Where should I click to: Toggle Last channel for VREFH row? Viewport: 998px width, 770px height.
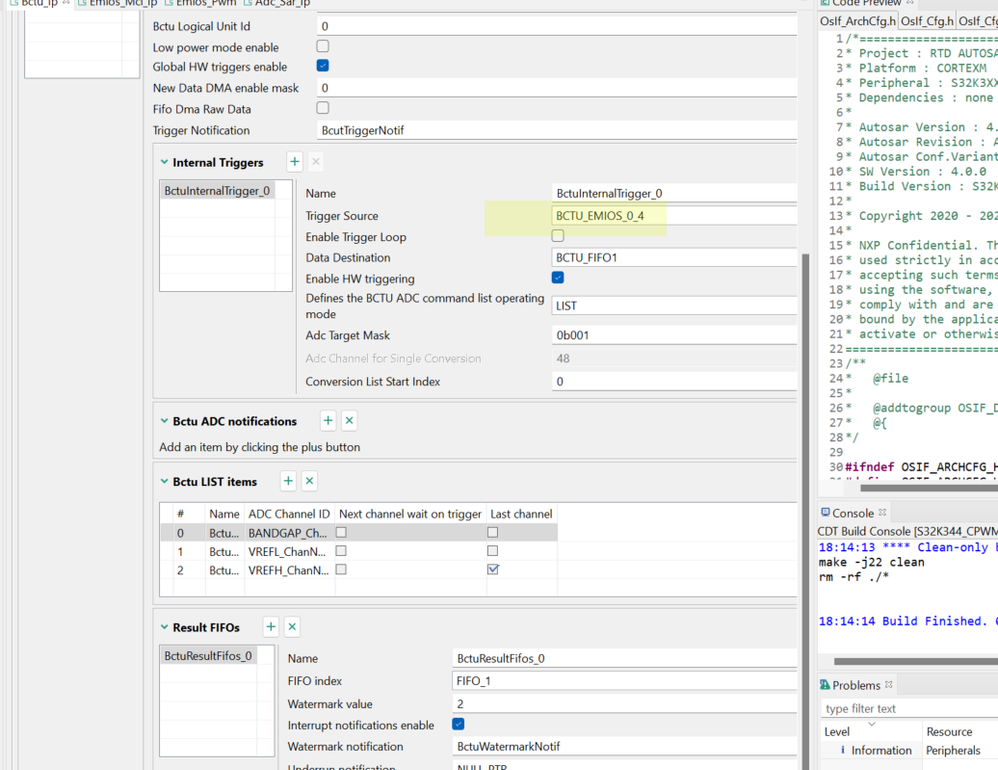tap(493, 569)
